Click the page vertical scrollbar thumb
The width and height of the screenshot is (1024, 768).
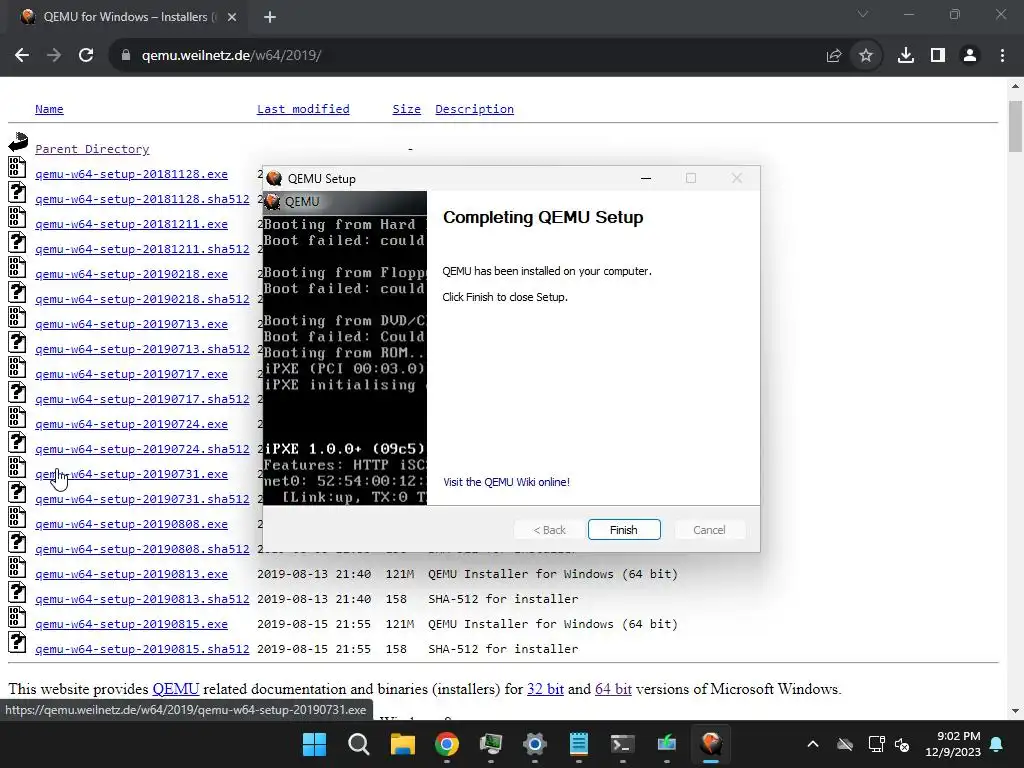point(1015,127)
